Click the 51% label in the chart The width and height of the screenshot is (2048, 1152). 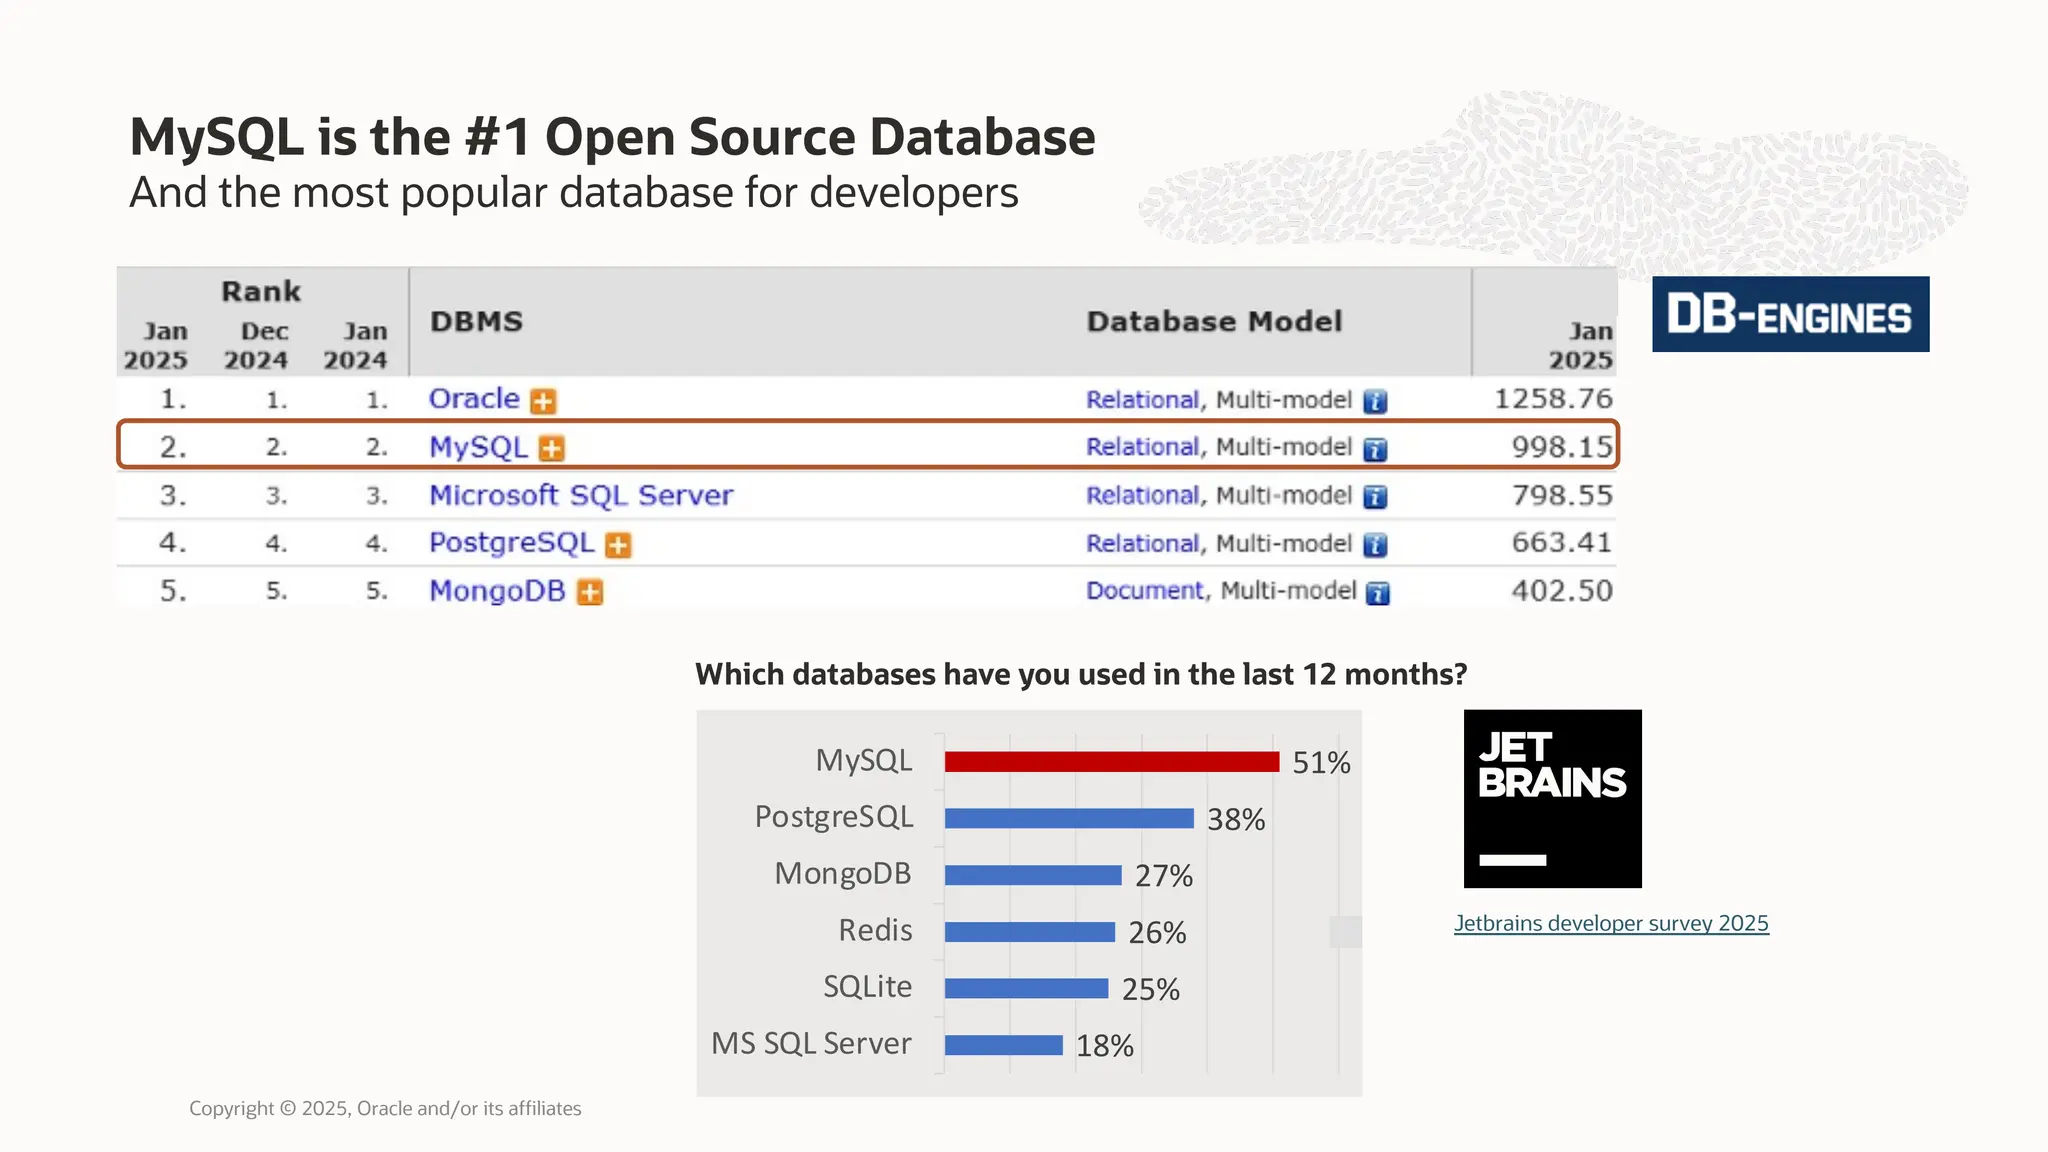pos(1321,763)
